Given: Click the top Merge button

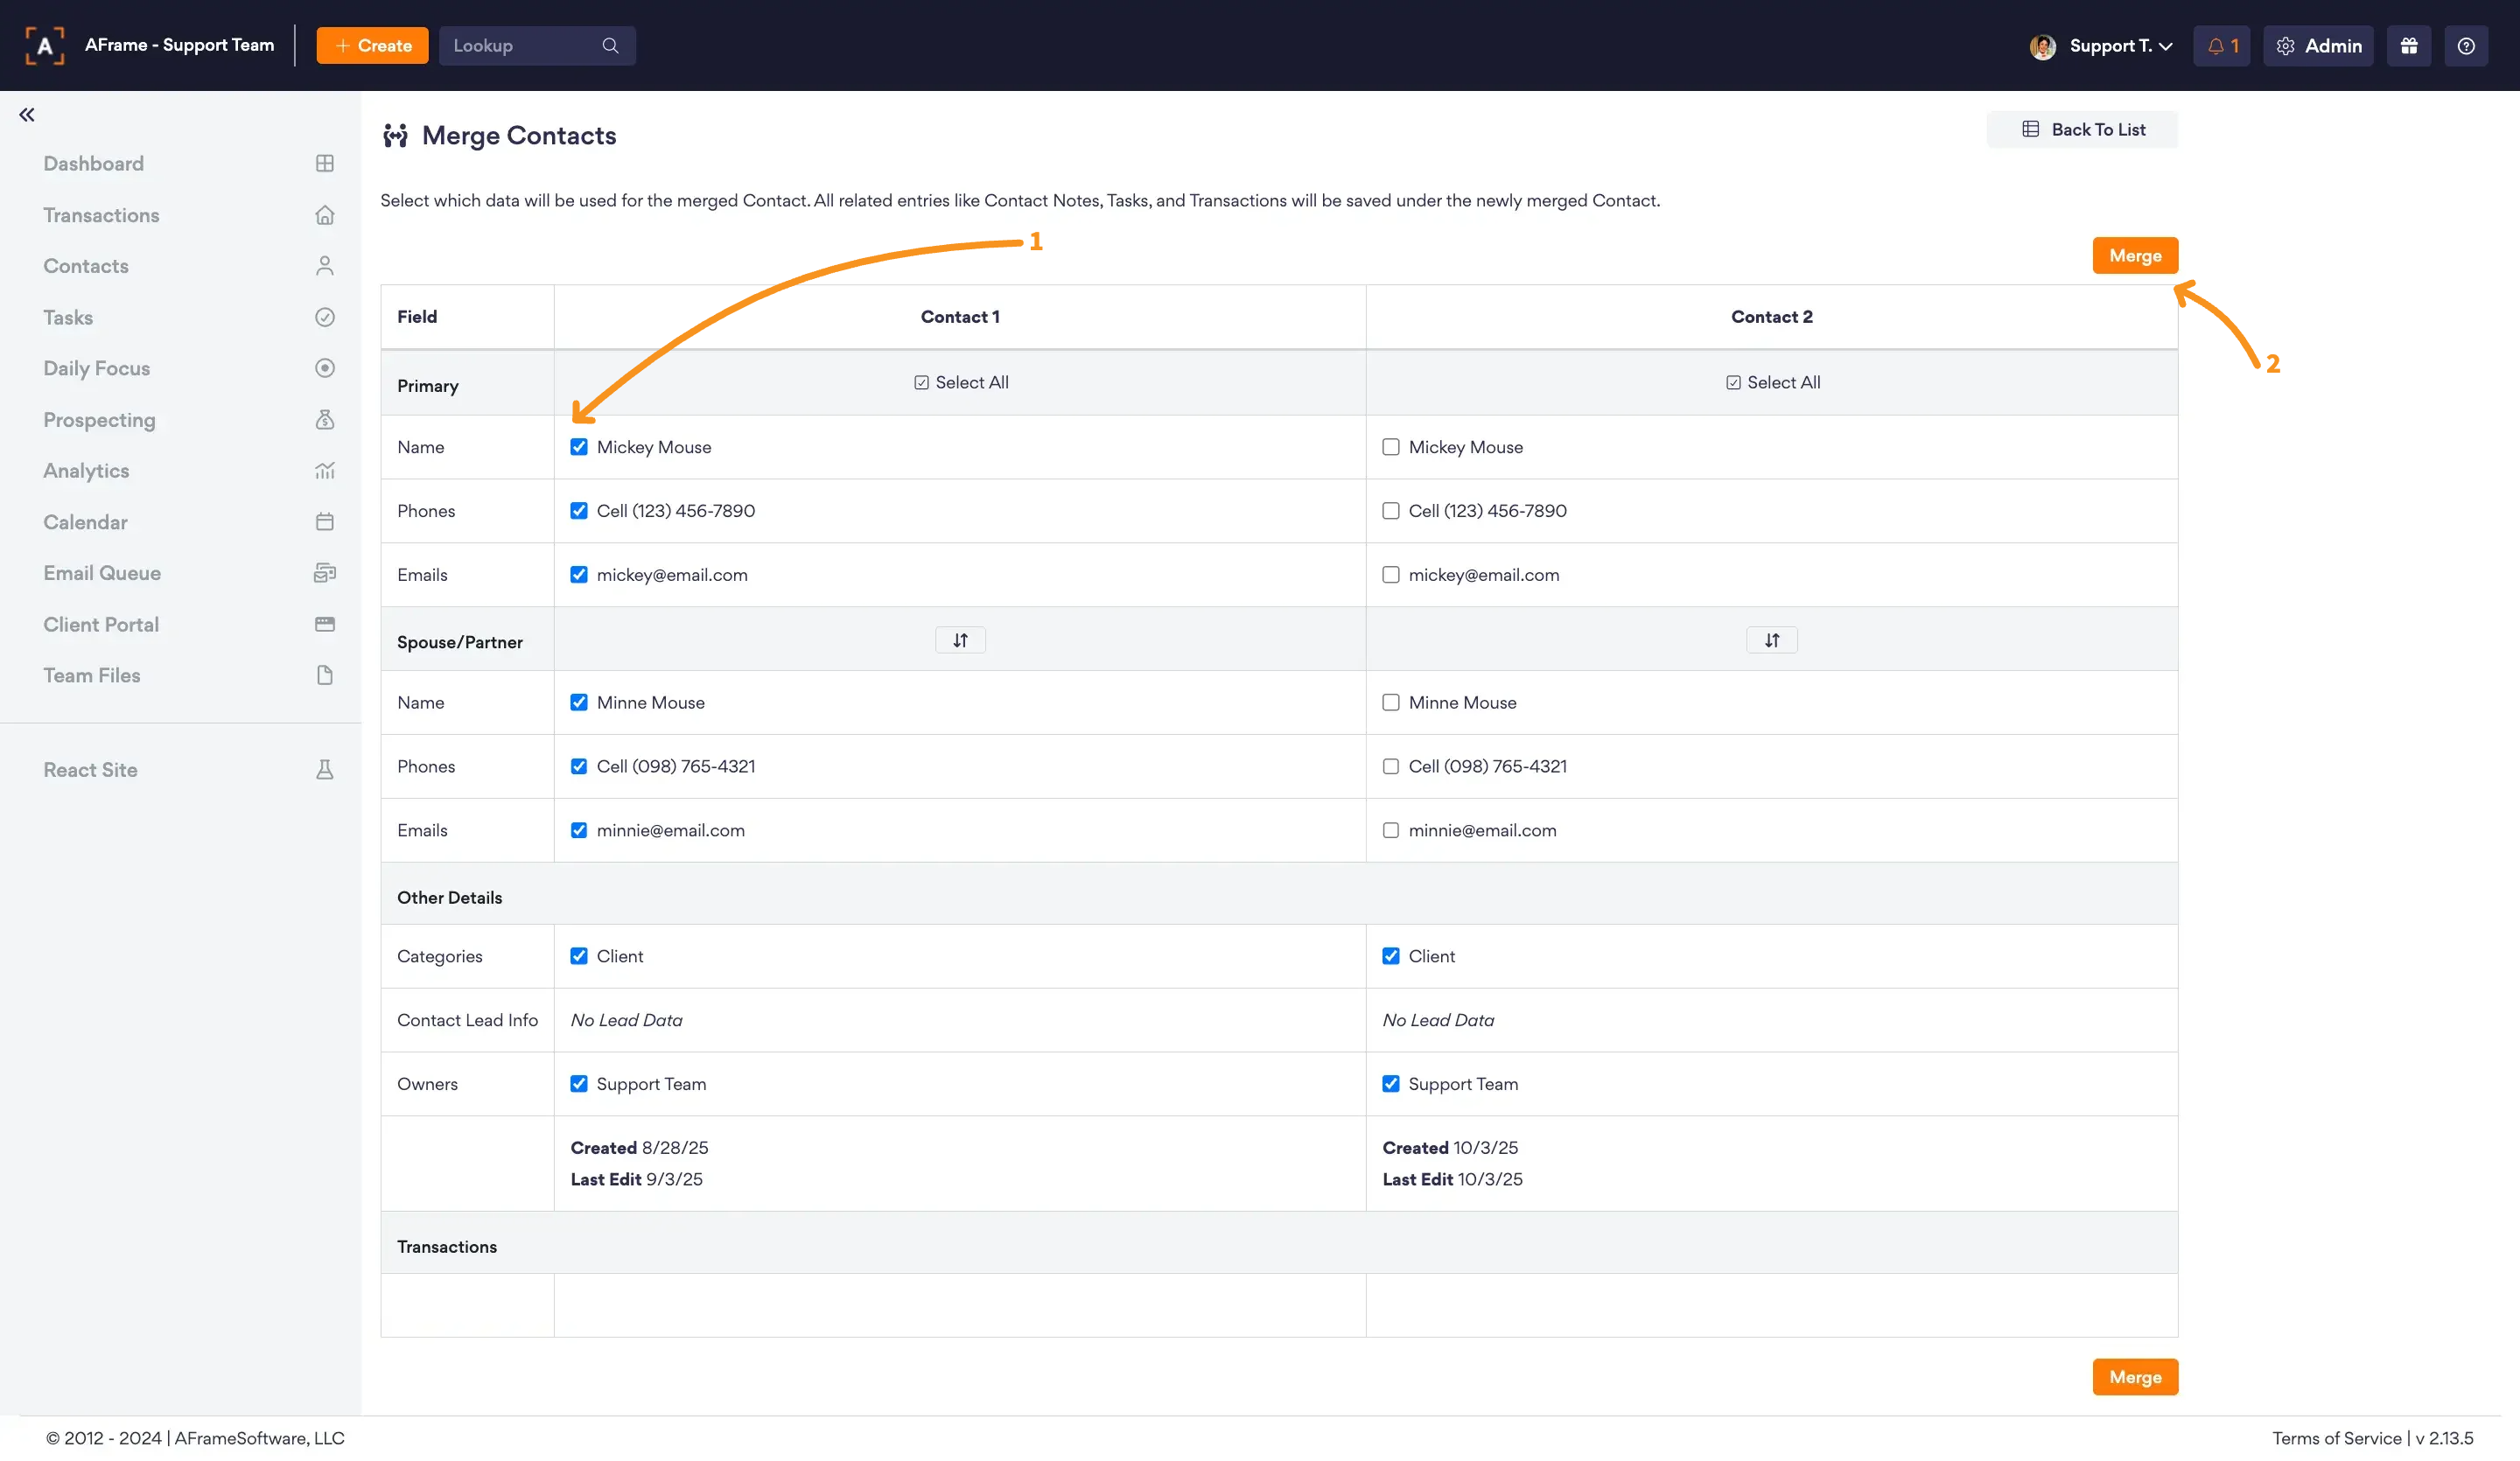Looking at the screenshot, I should (2134, 256).
